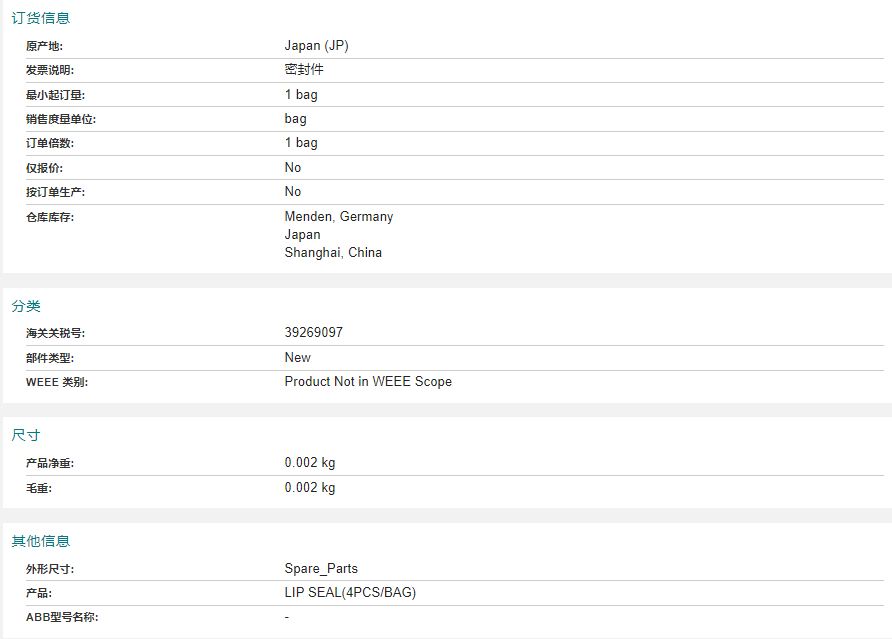Select the 产品净重 0.002 kg value
This screenshot has height=639, width=892.
(309, 463)
